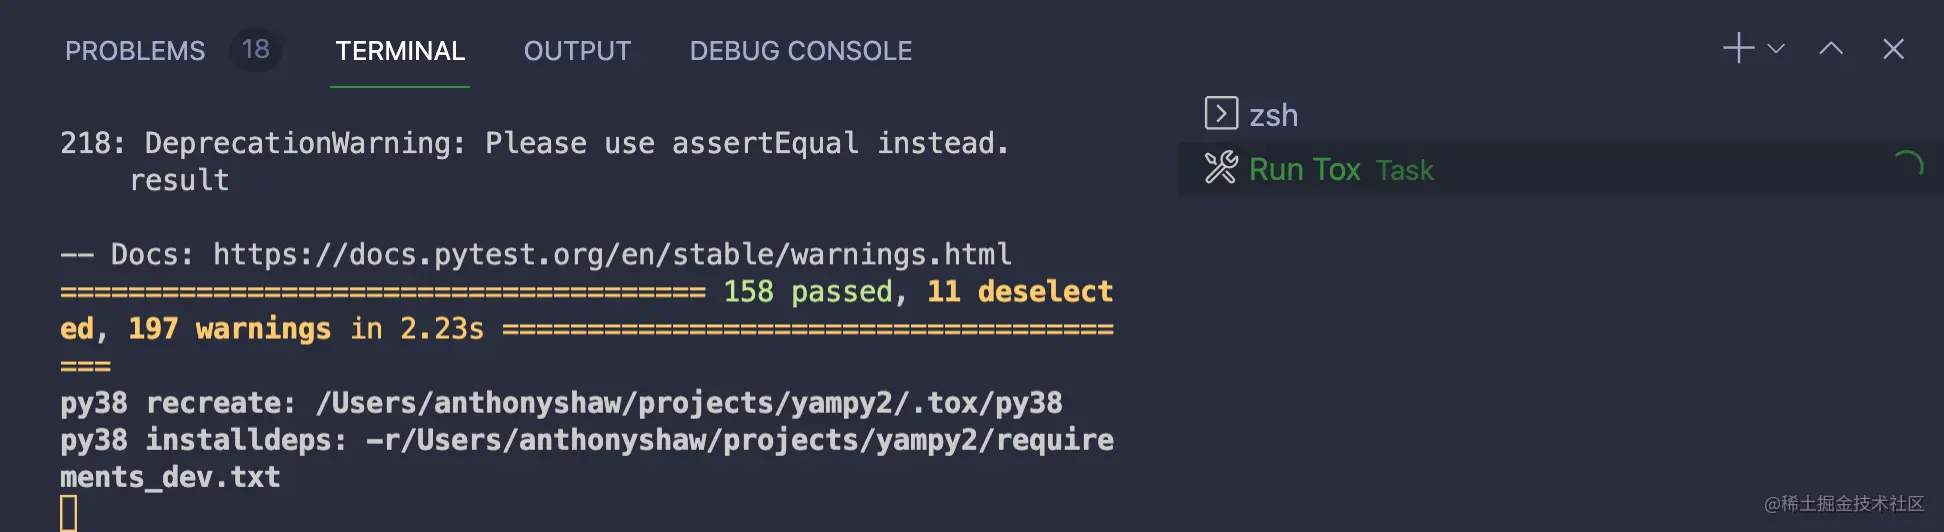Show the DEBUG CONSOLE tab
Image resolution: width=1944 pixels, height=532 pixels.
pos(800,51)
